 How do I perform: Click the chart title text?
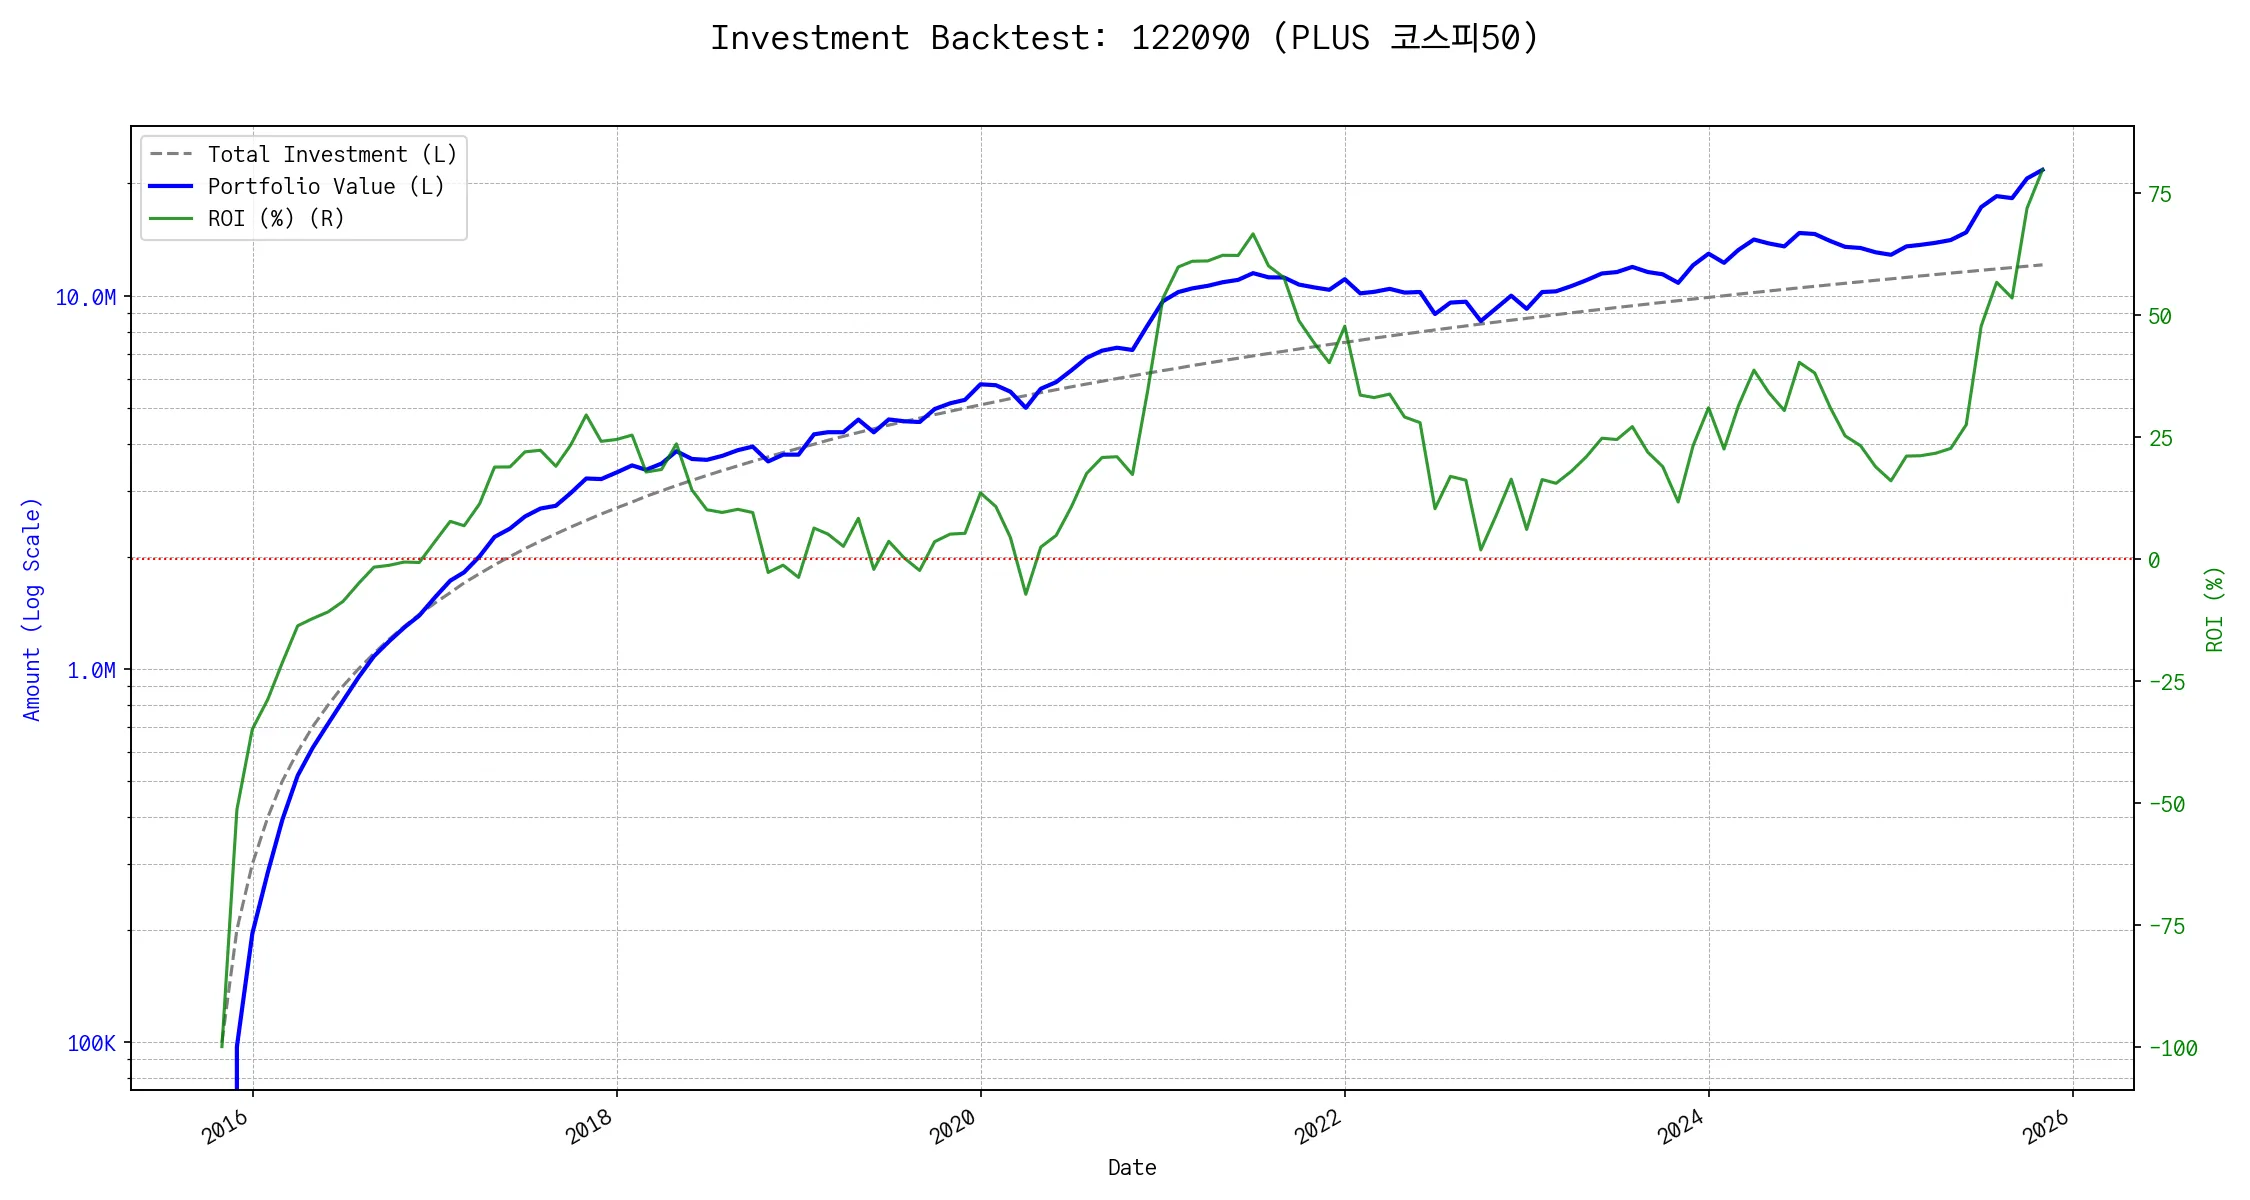(1124, 38)
